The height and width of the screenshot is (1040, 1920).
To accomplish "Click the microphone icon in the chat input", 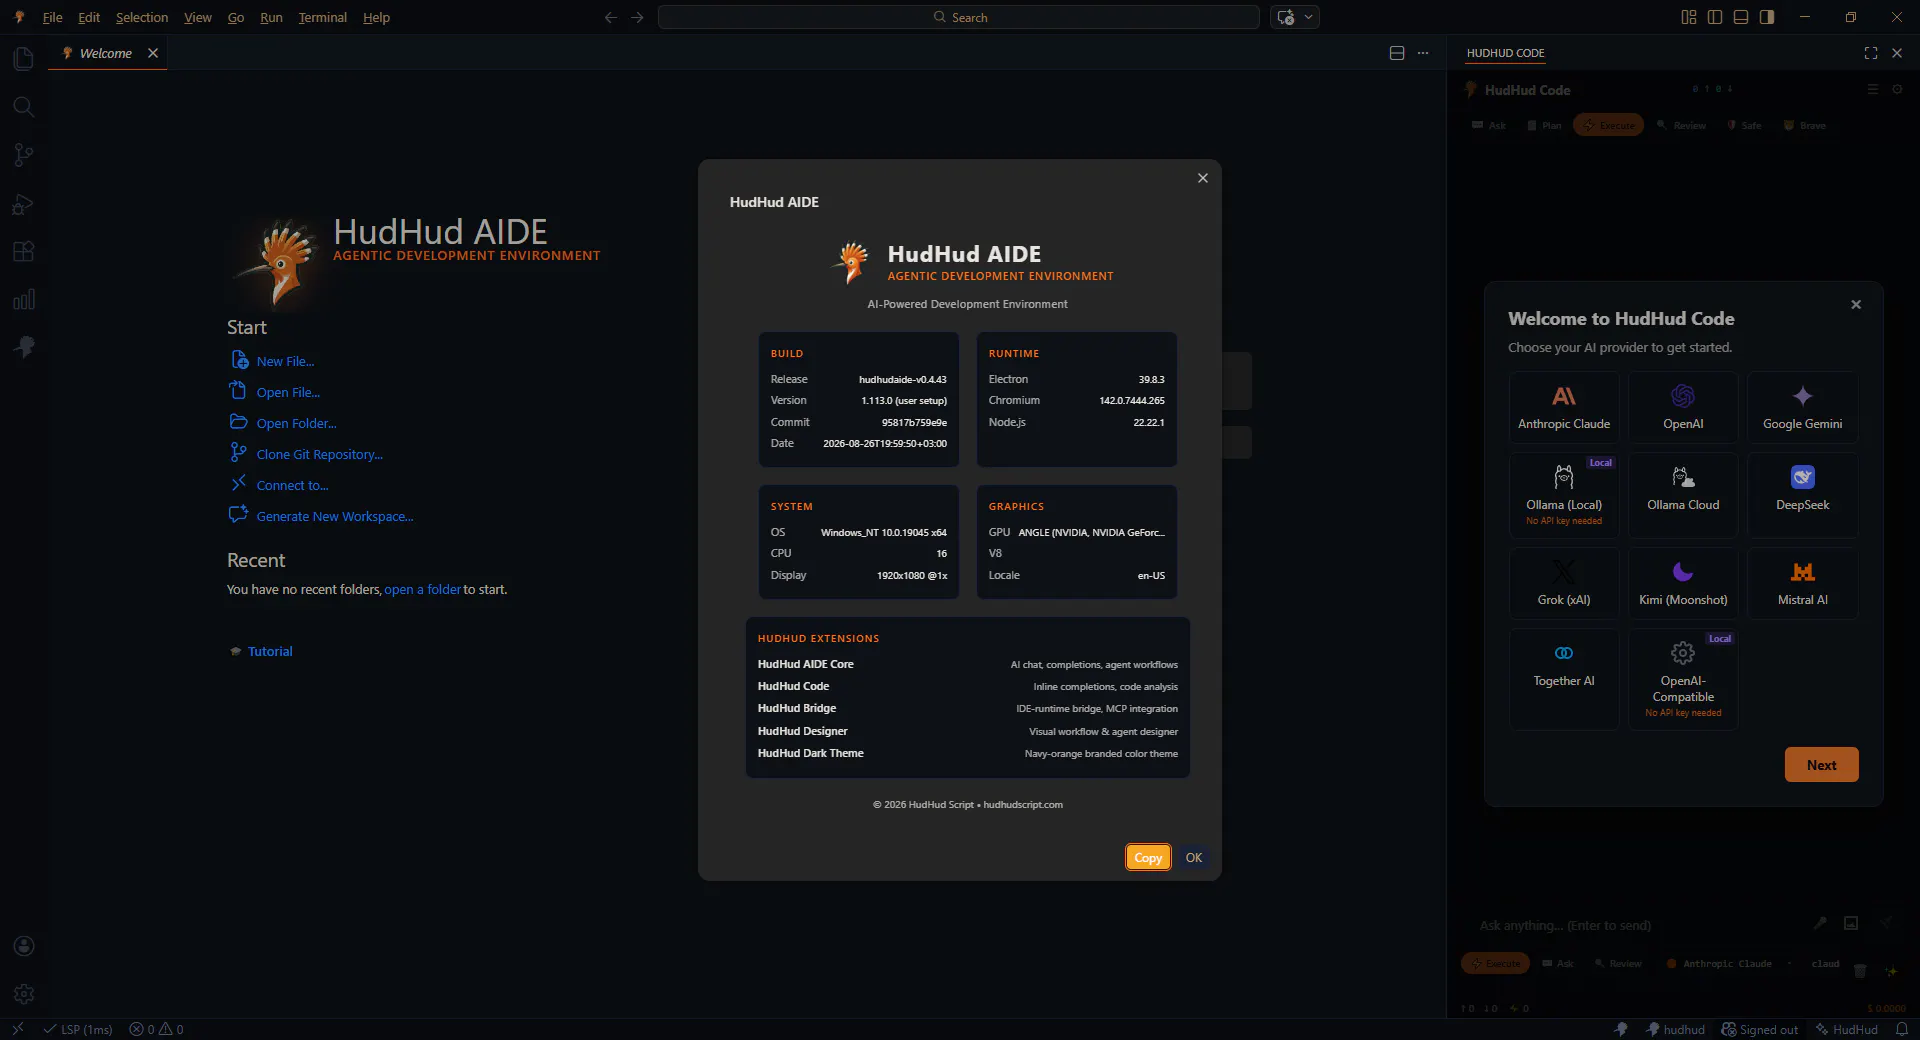I will tap(1820, 923).
